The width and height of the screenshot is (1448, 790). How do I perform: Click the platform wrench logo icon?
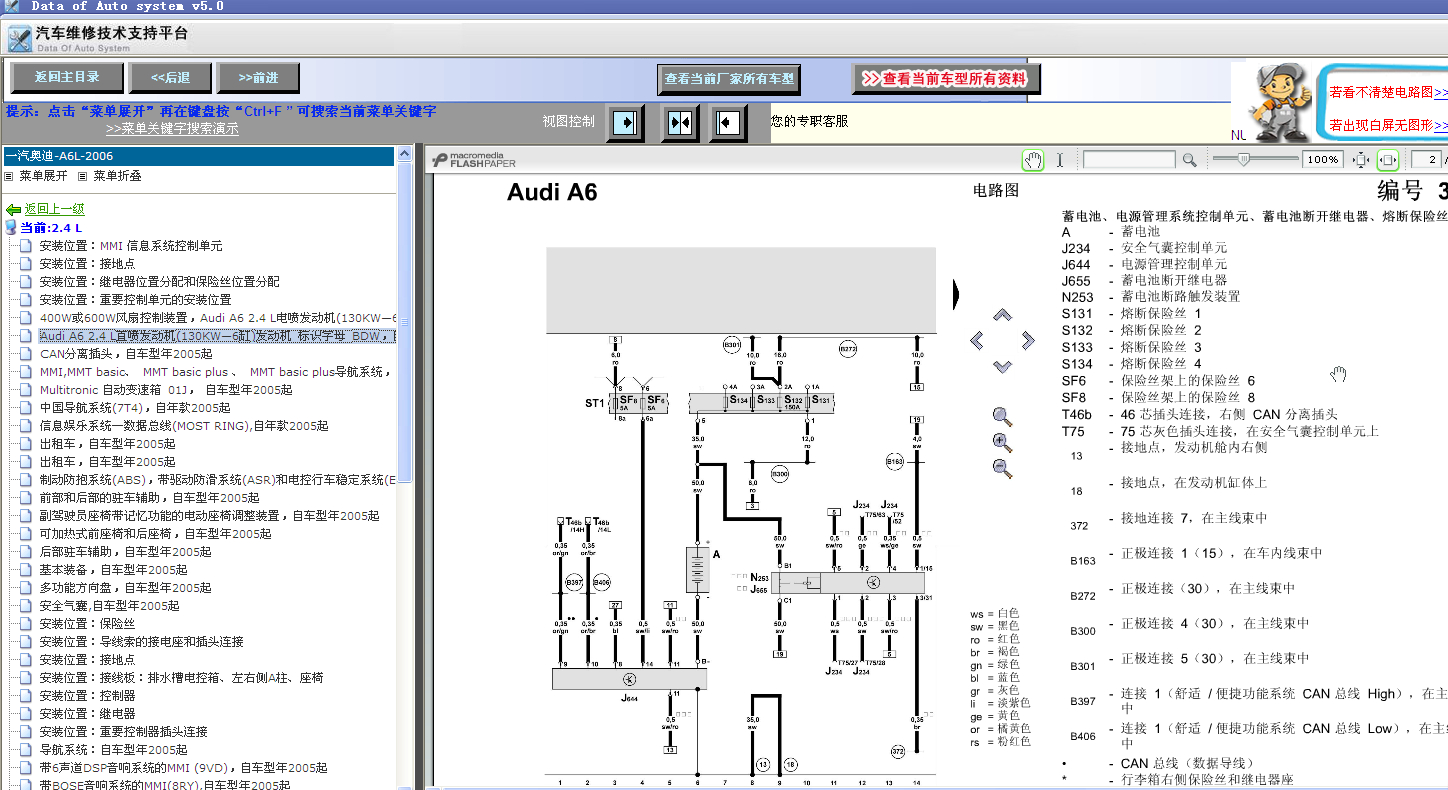coord(19,39)
